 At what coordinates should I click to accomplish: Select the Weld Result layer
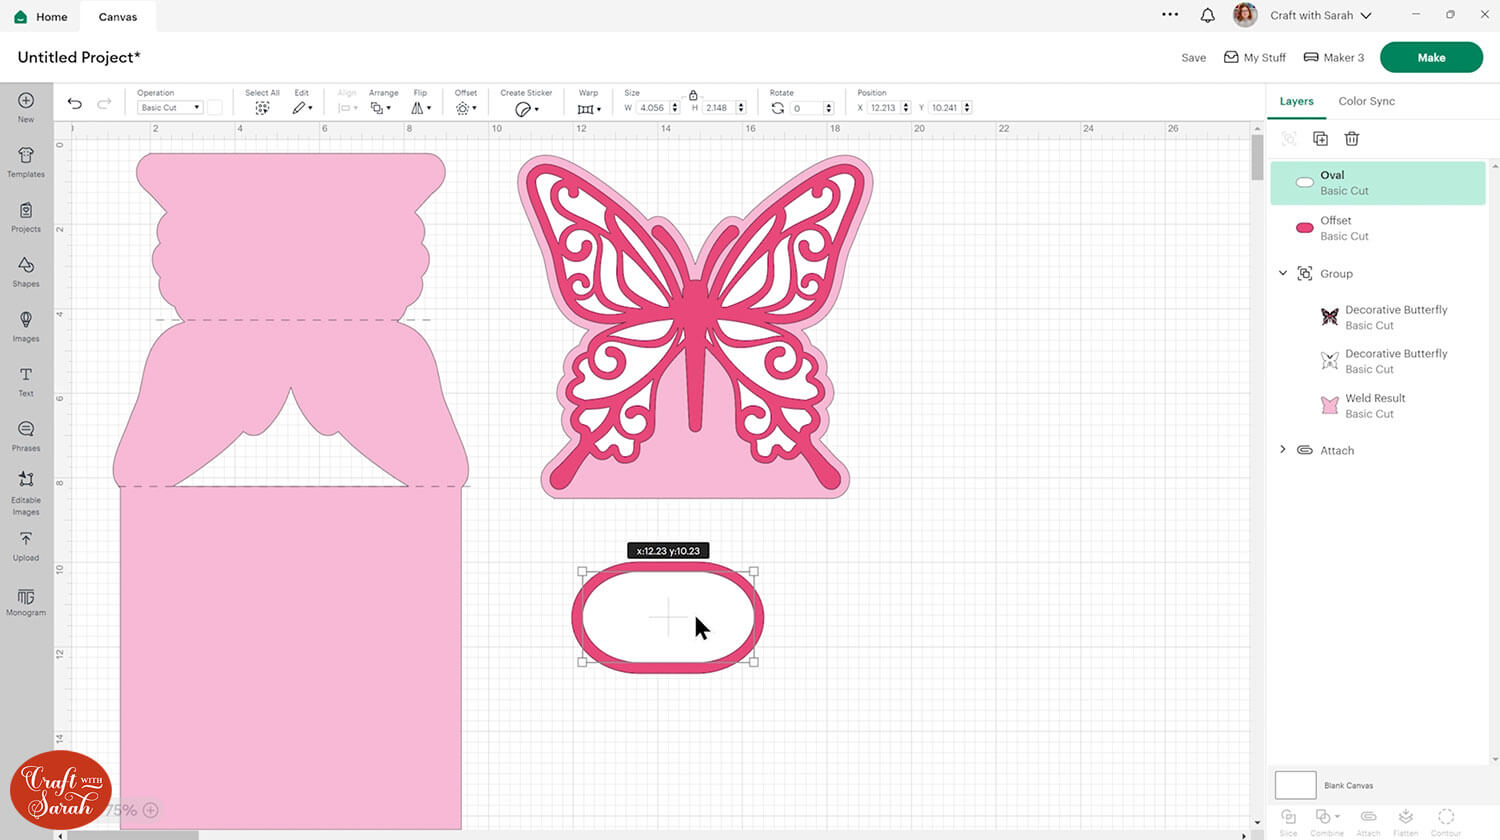point(1375,405)
